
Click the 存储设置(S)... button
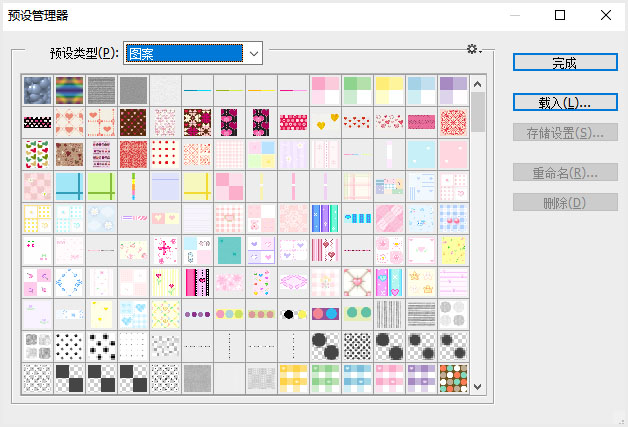[x=565, y=133]
